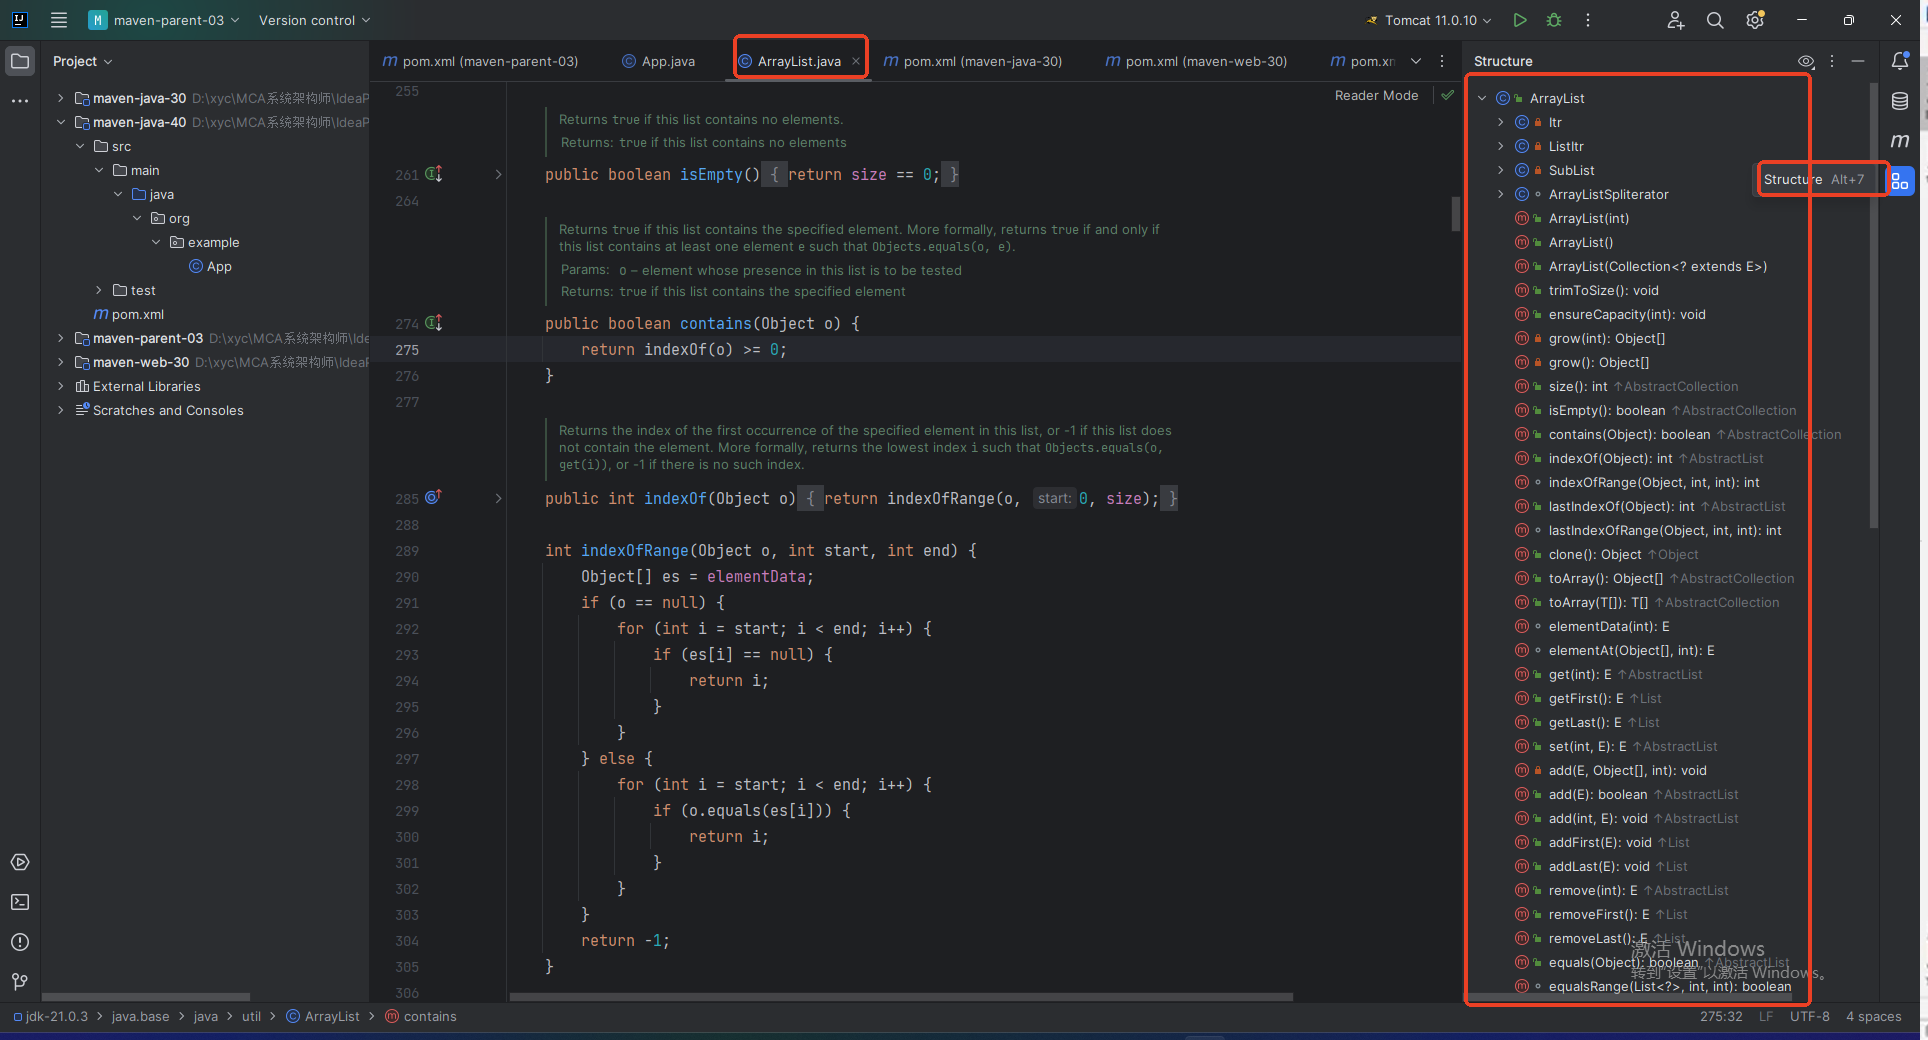Select the ArrayList.java tab
Screen dimensions: 1928x1040
(x=799, y=61)
